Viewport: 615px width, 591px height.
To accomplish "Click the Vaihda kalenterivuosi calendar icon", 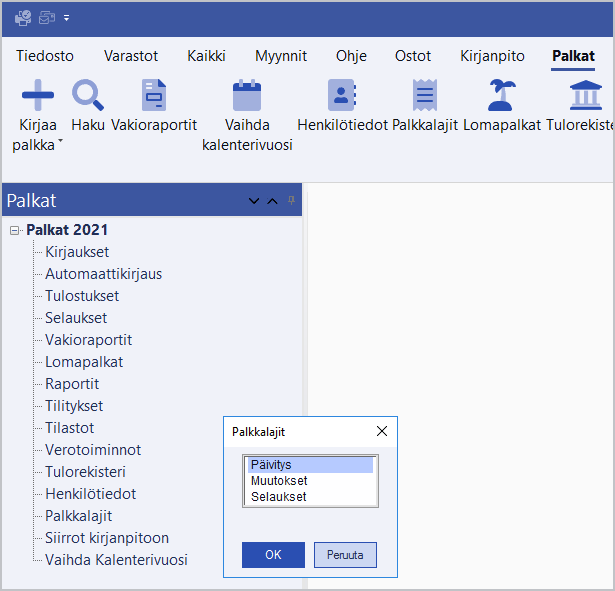I will point(246,96).
